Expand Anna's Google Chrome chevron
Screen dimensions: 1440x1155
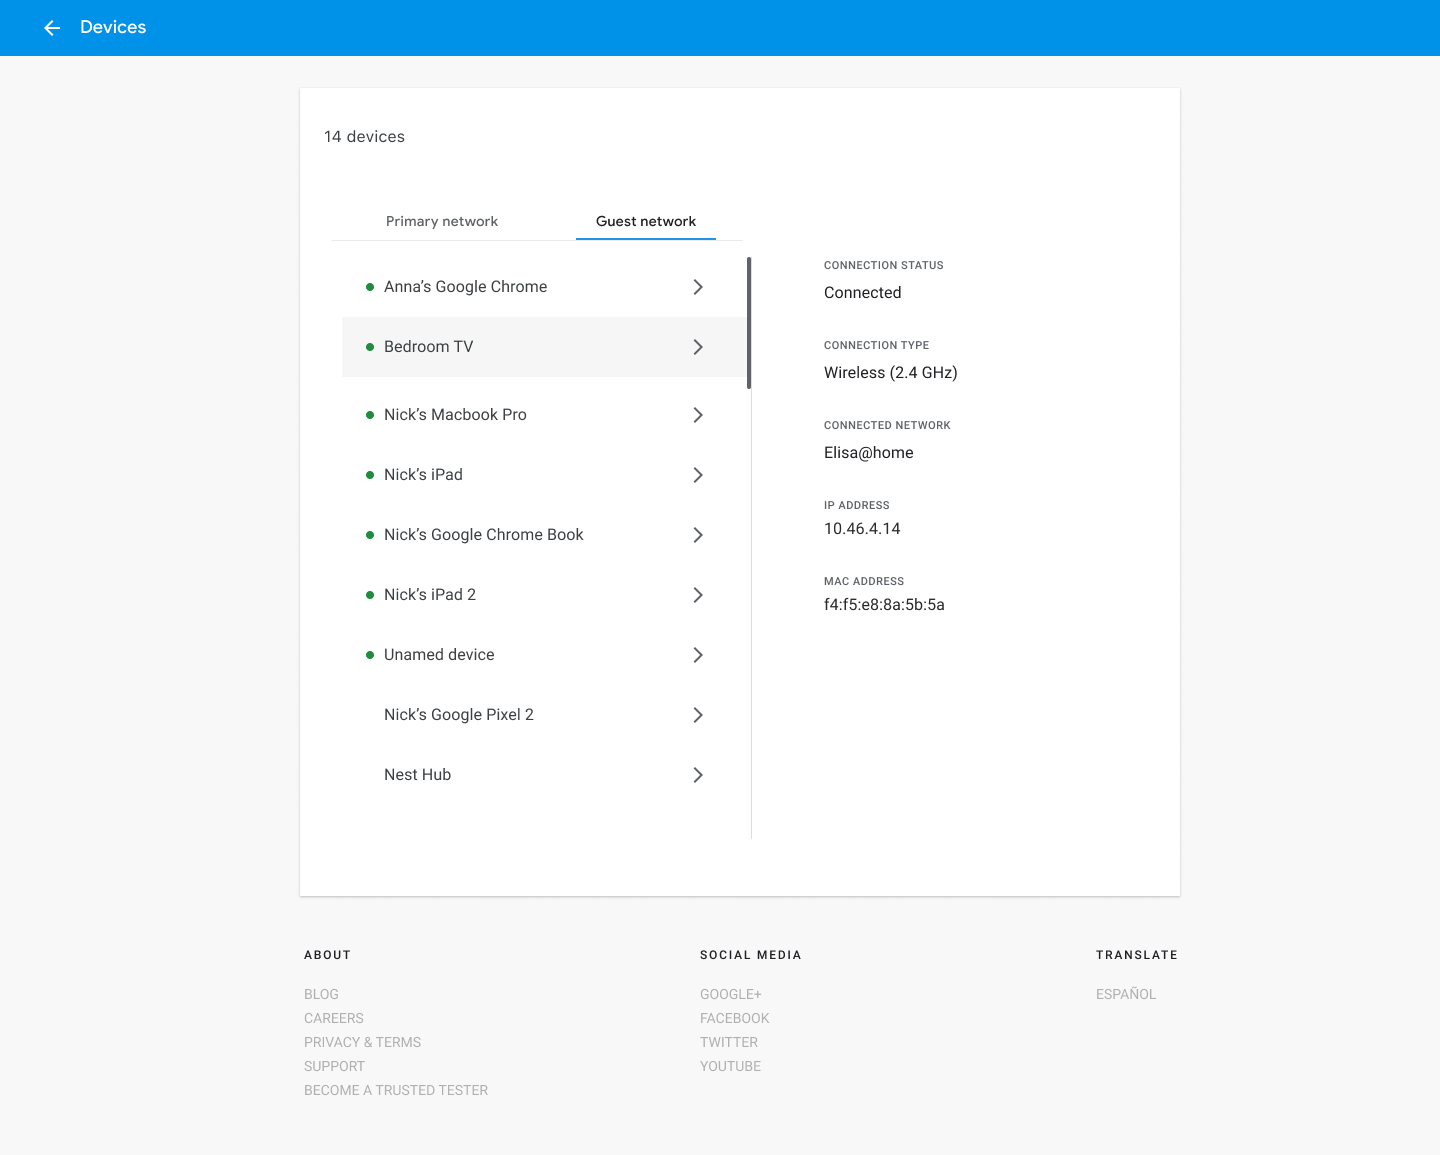pos(698,287)
